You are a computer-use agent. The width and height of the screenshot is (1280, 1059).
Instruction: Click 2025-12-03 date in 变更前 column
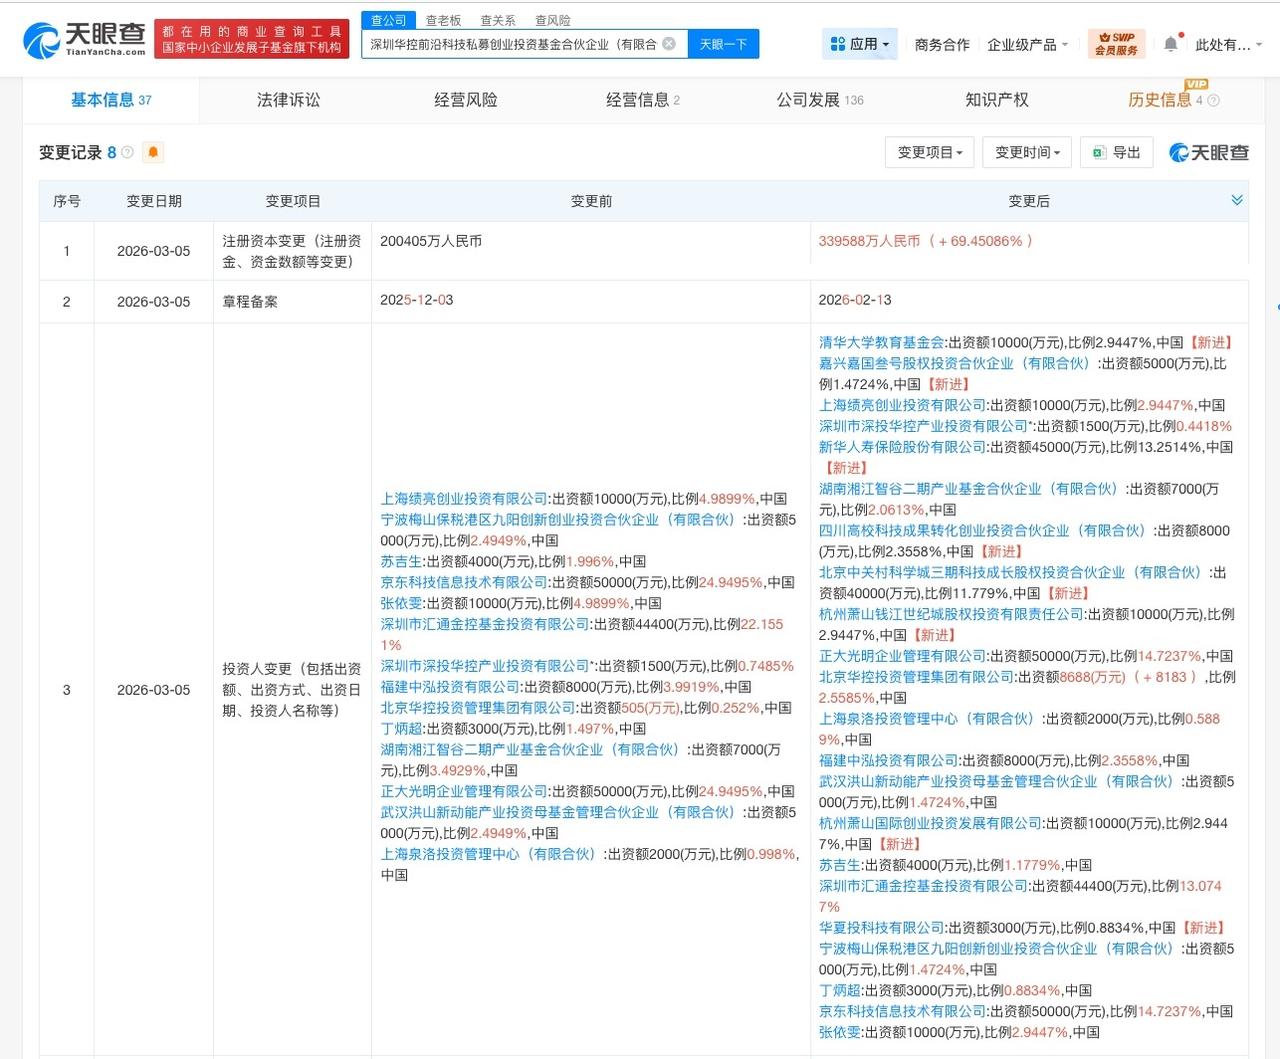click(417, 300)
